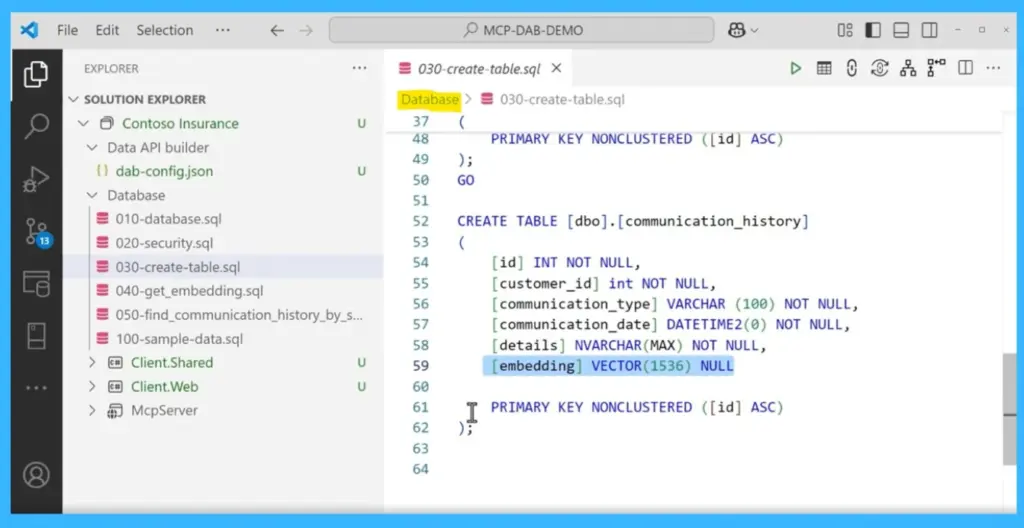Run the query with green play button
The width and height of the screenshot is (1024, 528).
795,68
